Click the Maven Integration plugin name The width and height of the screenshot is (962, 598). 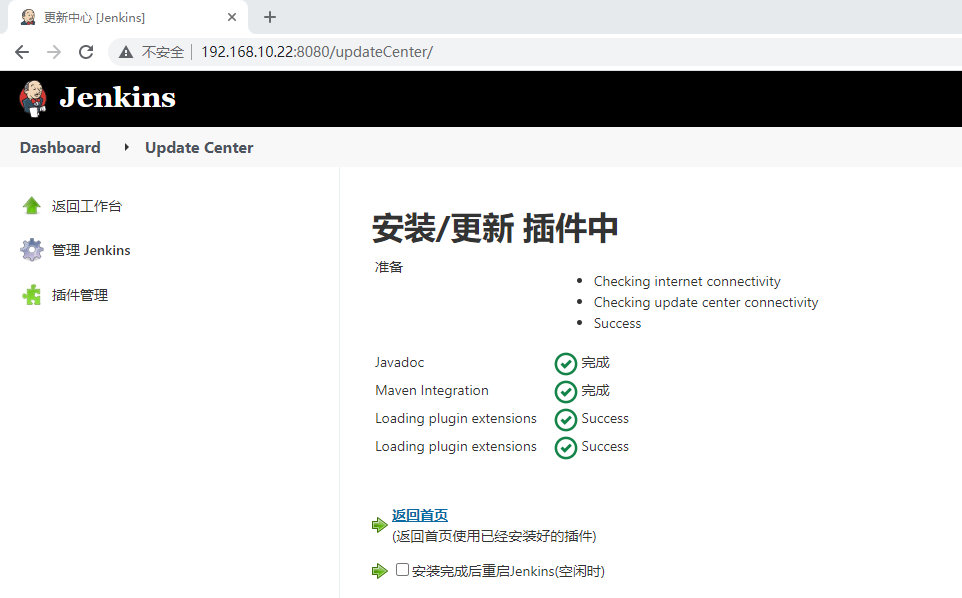coord(432,391)
